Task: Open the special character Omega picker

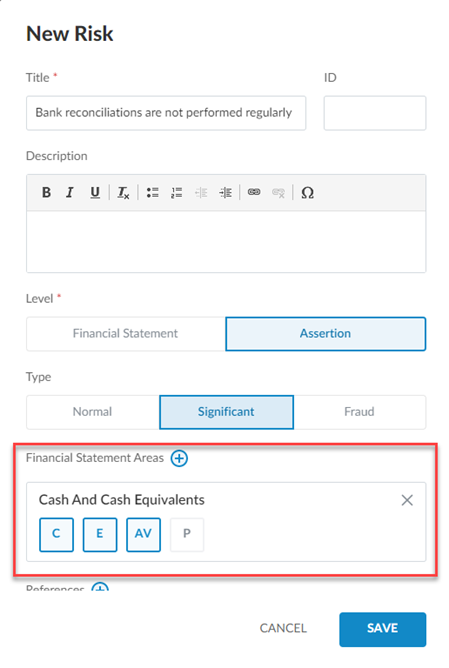Action: pyautogui.click(x=307, y=193)
